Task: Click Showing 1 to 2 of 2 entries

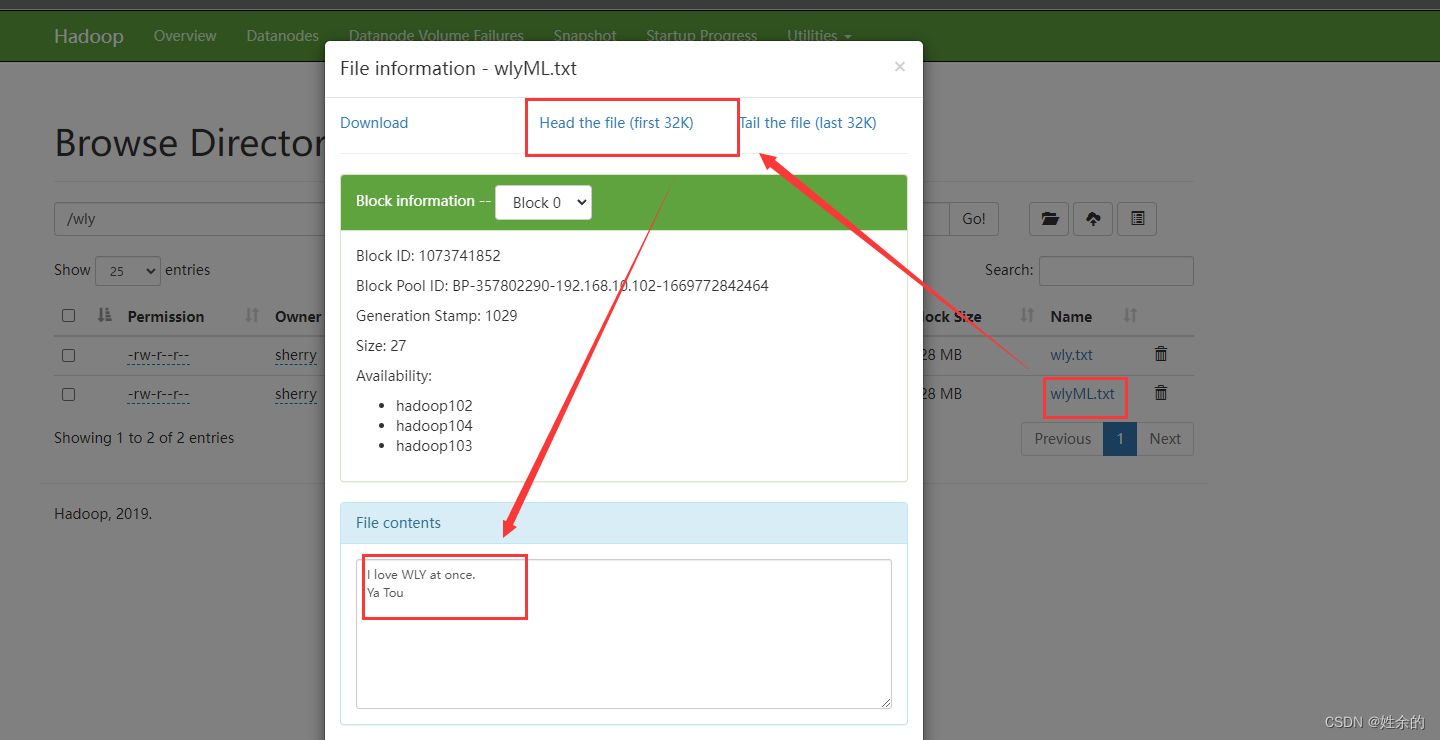Action: pos(144,438)
